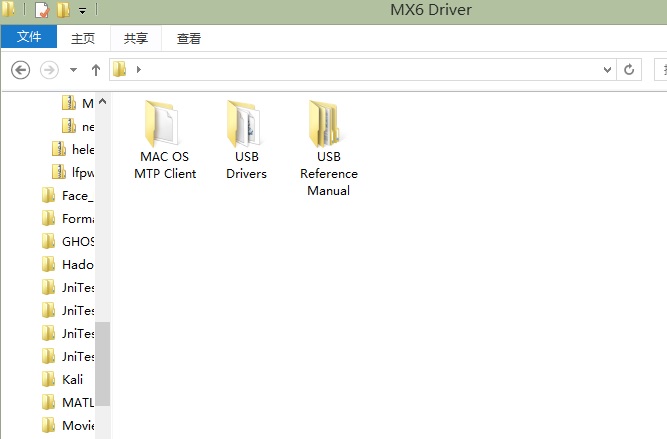The width and height of the screenshot is (667, 439).
Task: Switch to the 查看 tab
Action: point(189,38)
